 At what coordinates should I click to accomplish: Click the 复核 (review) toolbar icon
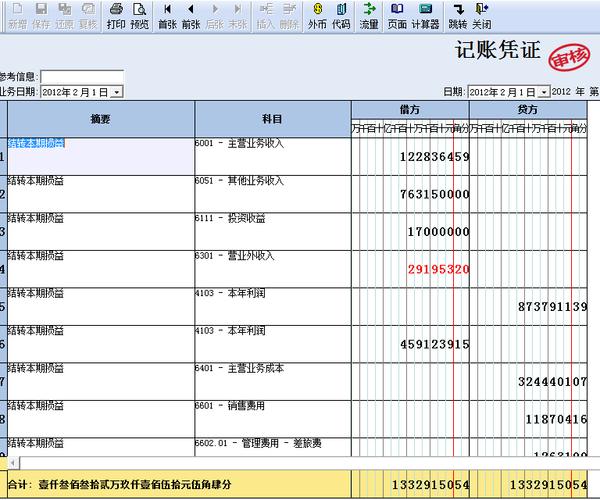click(x=88, y=16)
